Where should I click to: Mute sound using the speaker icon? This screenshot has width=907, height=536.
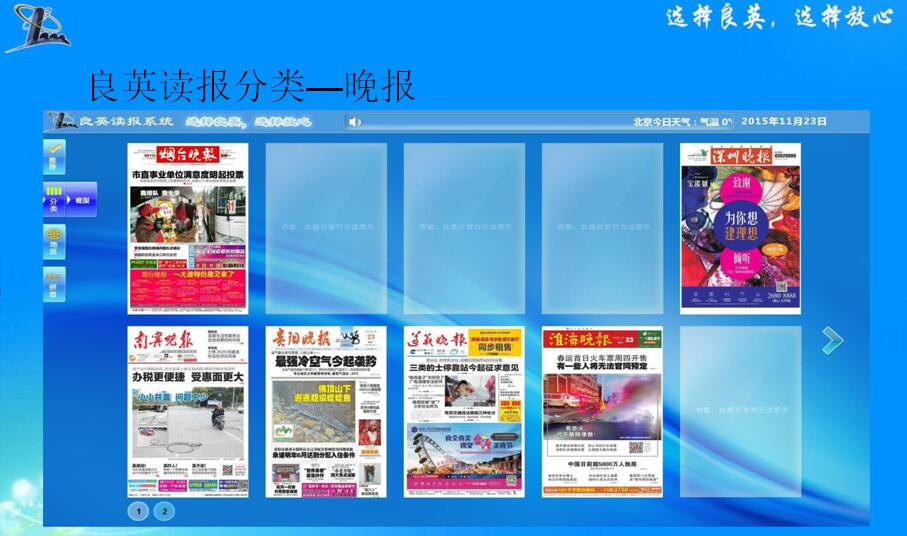click(354, 122)
